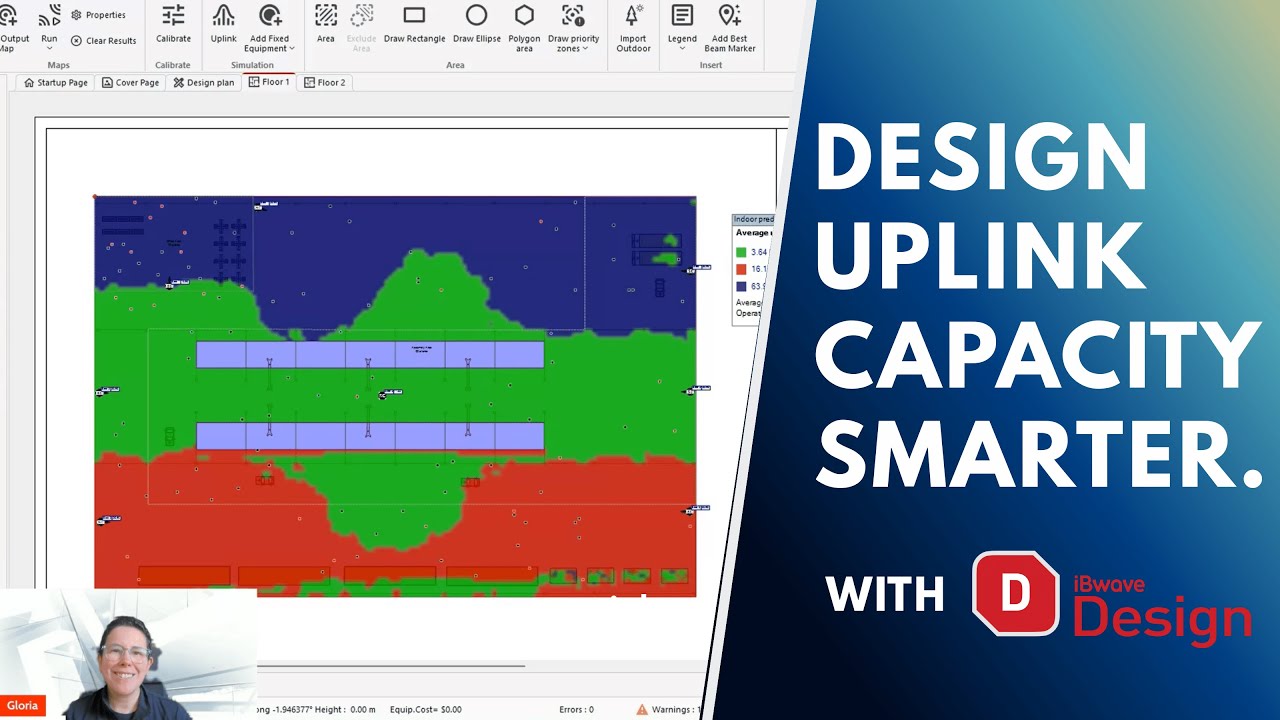
Task: Click the presenter webcam thumbnail
Action: 128,654
